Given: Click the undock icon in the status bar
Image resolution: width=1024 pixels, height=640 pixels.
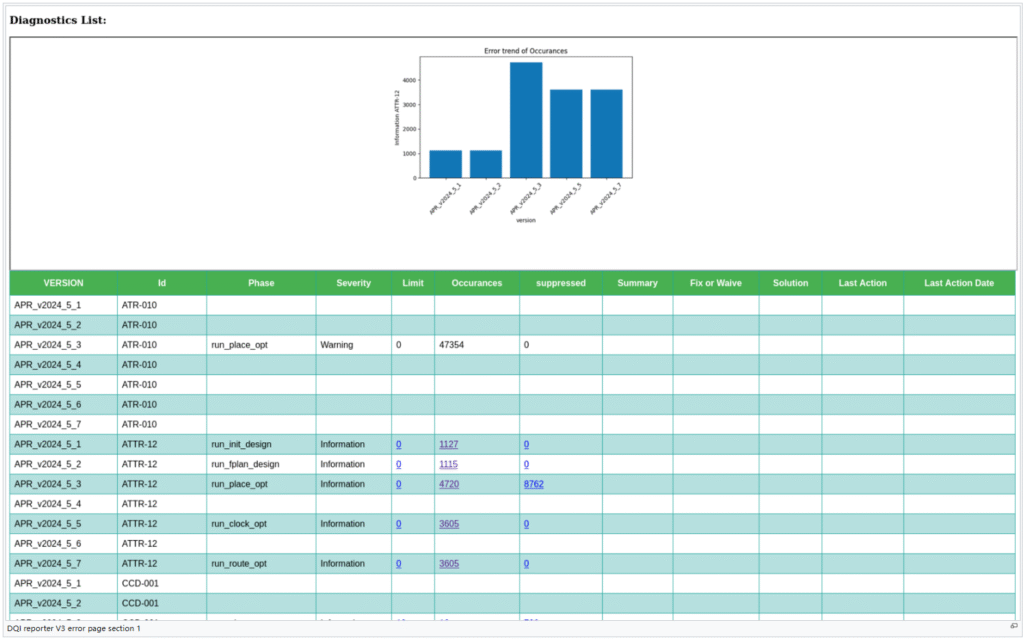Looking at the screenshot, I should (x=1014, y=626).
